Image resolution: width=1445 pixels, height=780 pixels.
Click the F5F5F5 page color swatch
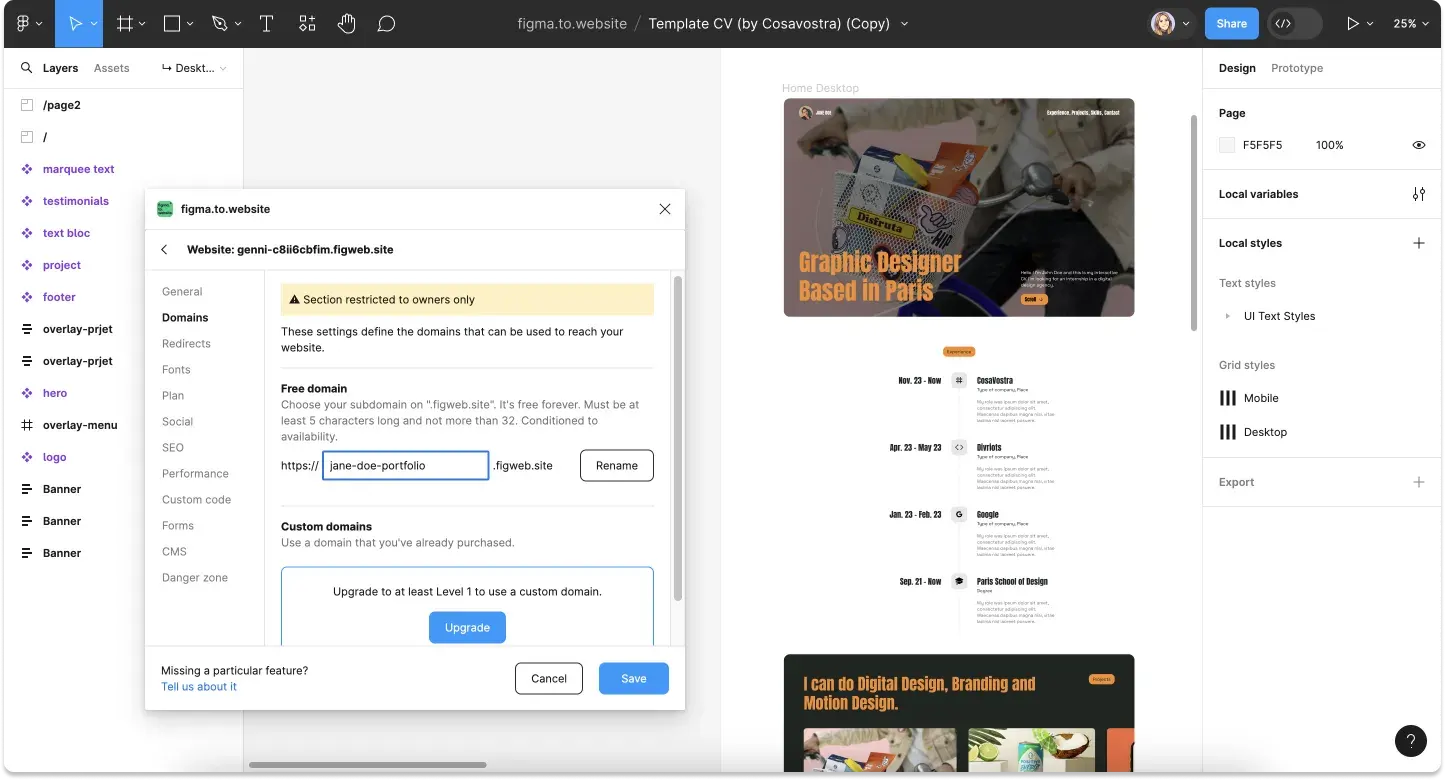(x=1227, y=145)
